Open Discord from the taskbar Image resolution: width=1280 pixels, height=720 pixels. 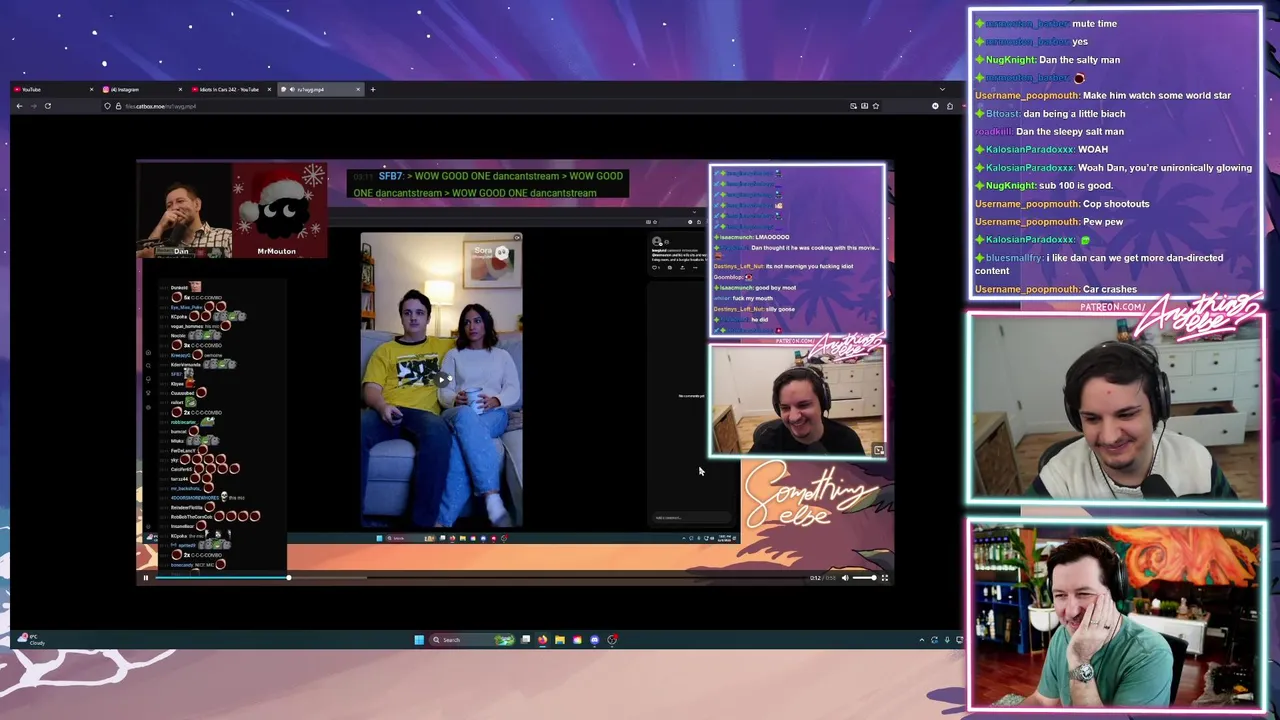click(595, 640)
